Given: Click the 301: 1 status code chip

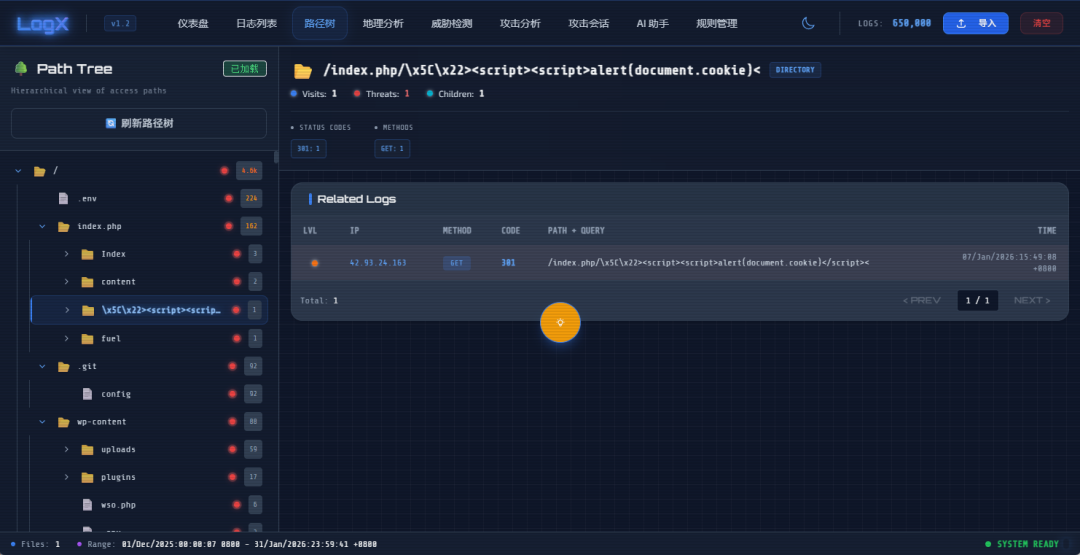Looking at the screenshot, I should pos(309,149).
